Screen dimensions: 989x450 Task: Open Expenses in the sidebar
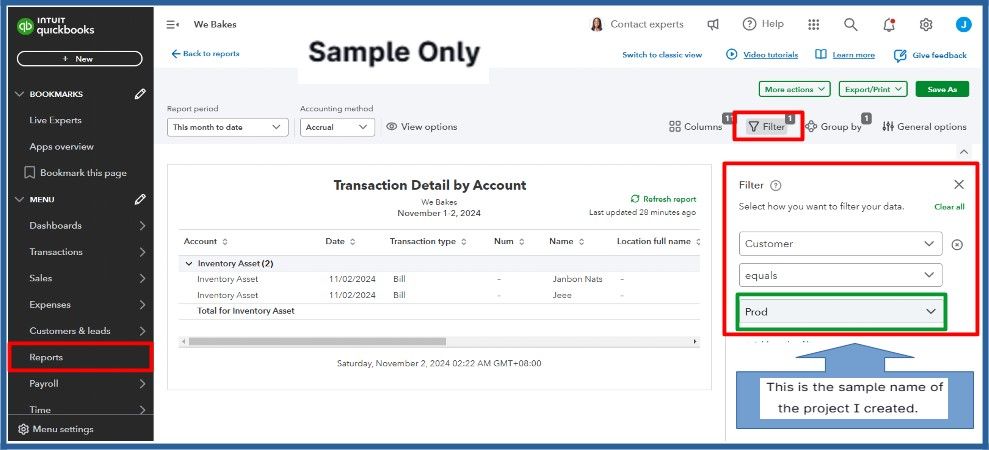click(x=81, y=305)
